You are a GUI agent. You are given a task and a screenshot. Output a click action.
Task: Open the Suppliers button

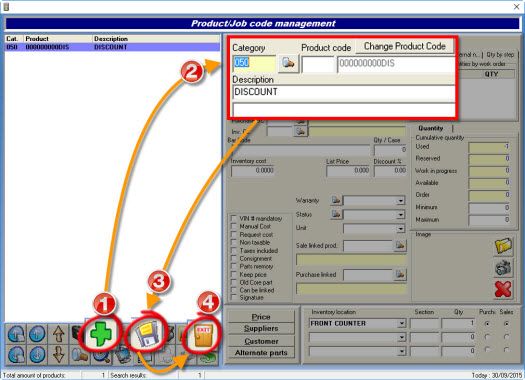click(261, 328)
